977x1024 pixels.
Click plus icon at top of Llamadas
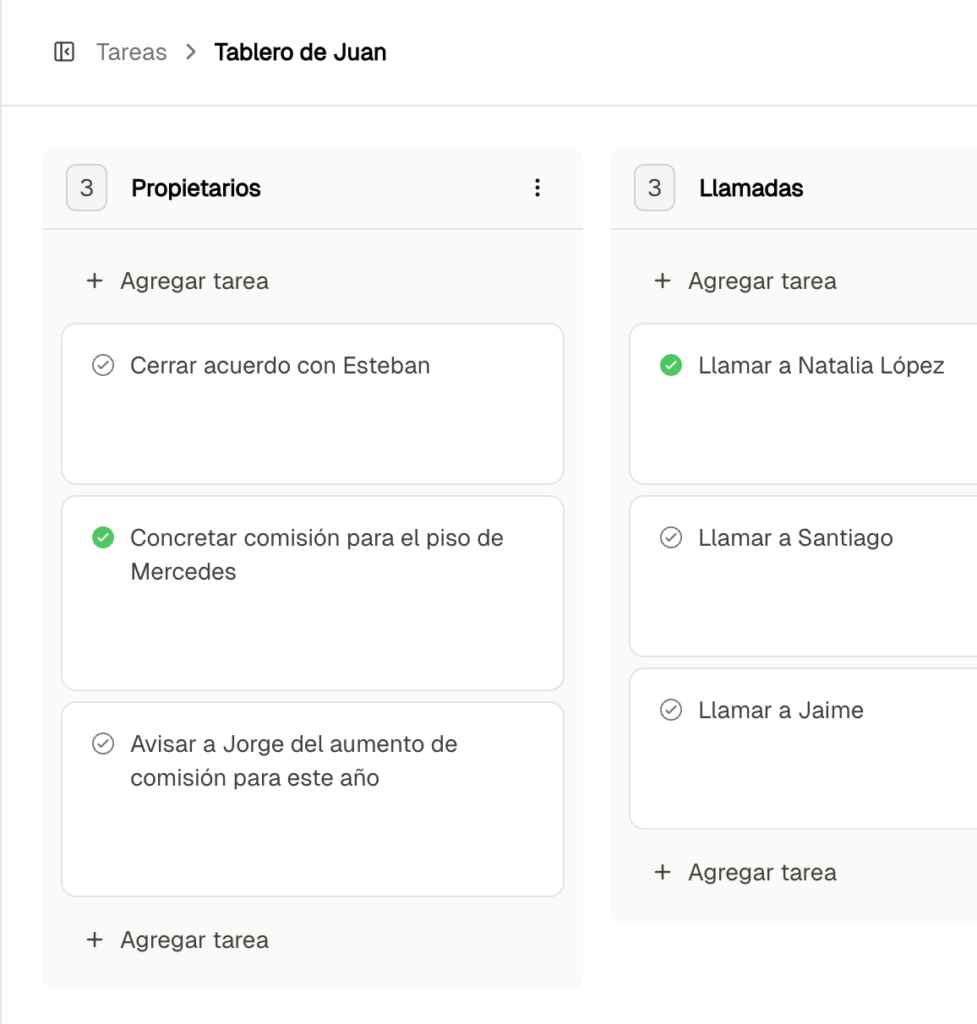point(662,281)
